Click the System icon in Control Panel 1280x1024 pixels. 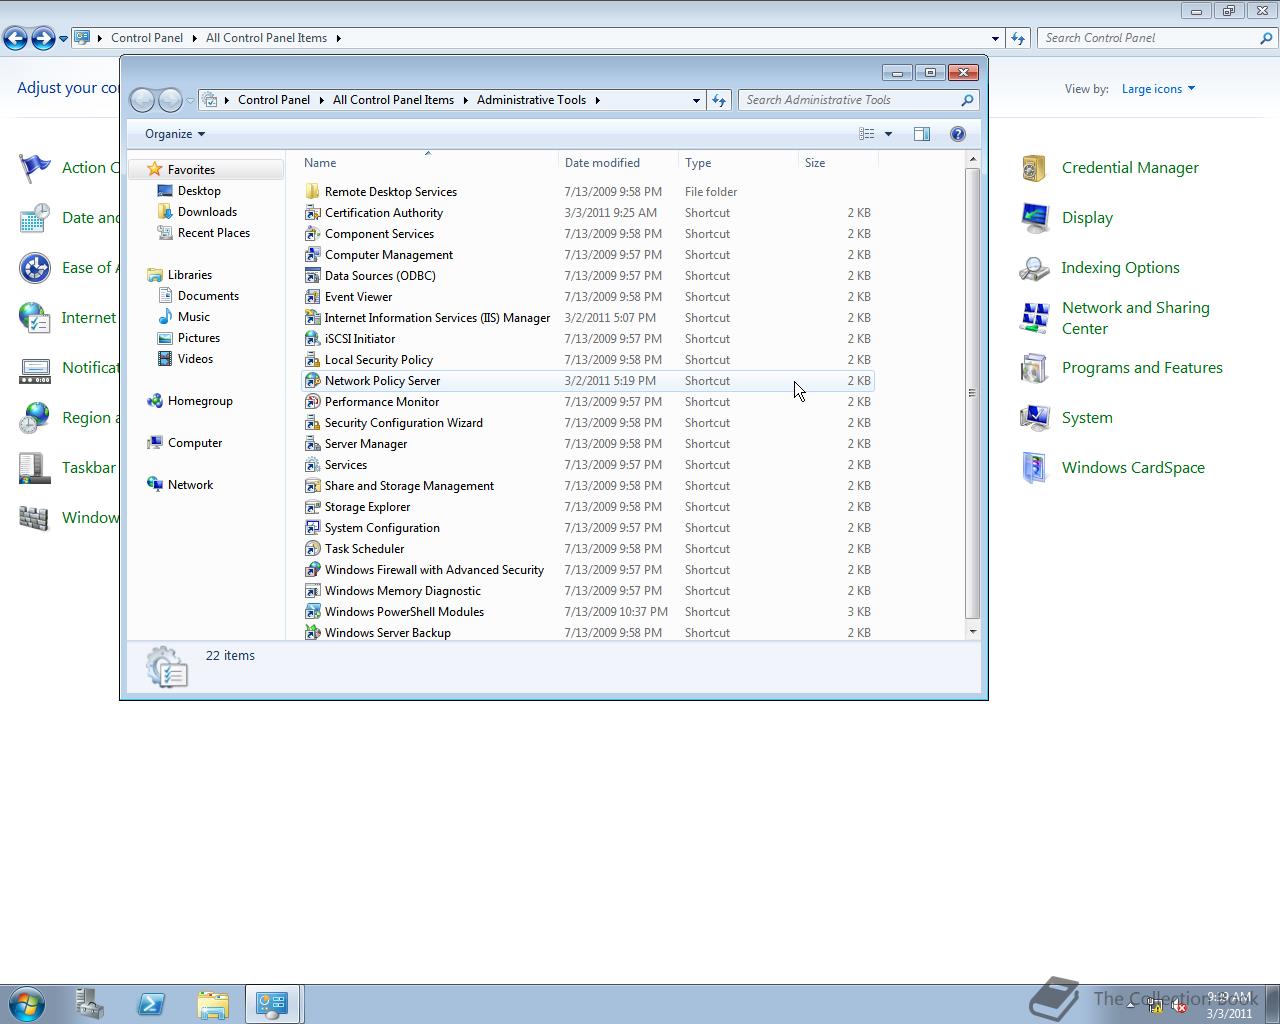tap(1034, 418)
